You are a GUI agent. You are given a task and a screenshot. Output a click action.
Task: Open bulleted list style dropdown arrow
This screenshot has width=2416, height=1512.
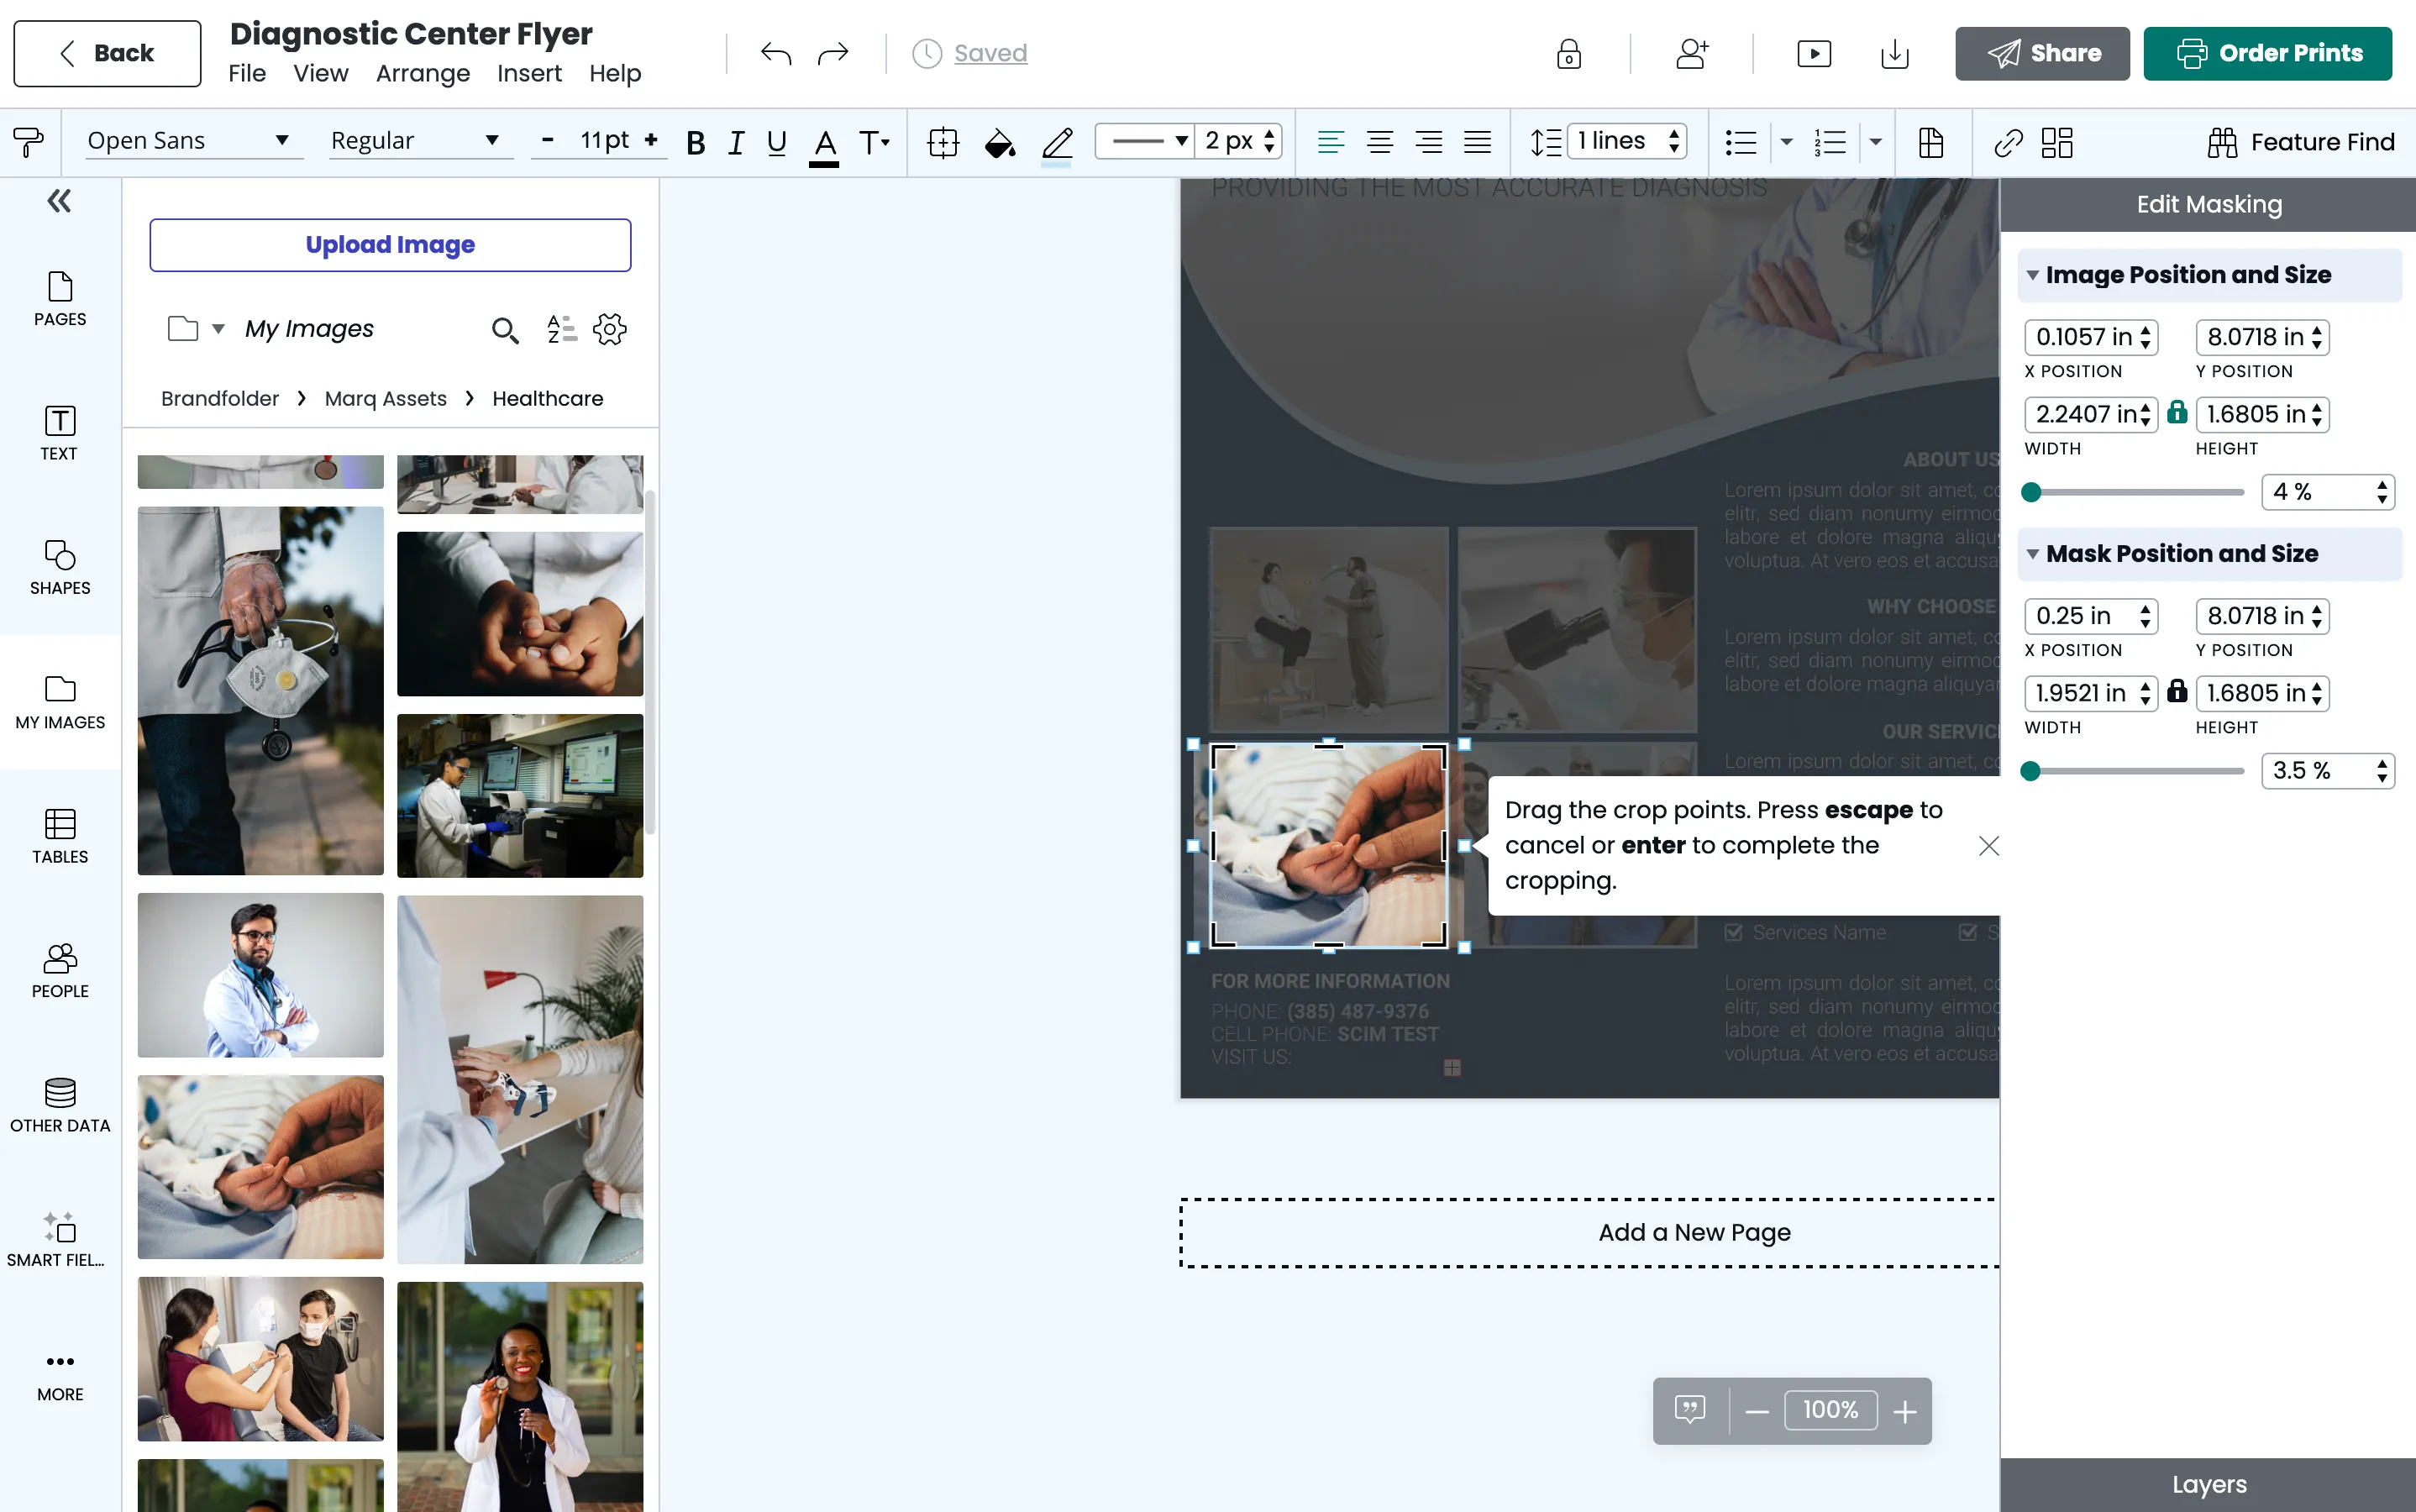click(x=1786, y=142)
